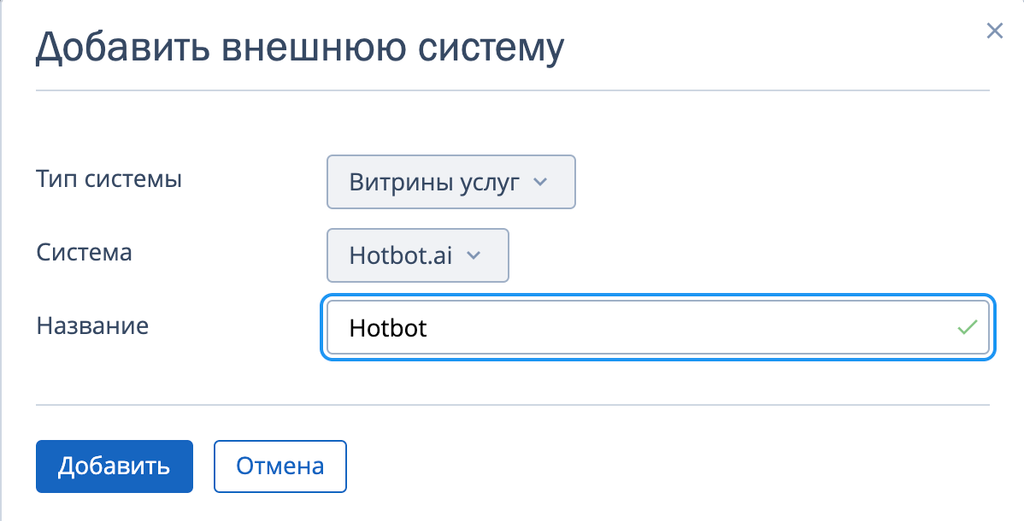The height and width of the screenshot is (521, 1024).
Task: Click the green validation checkmark icon
Action: [x=966, y=327]
